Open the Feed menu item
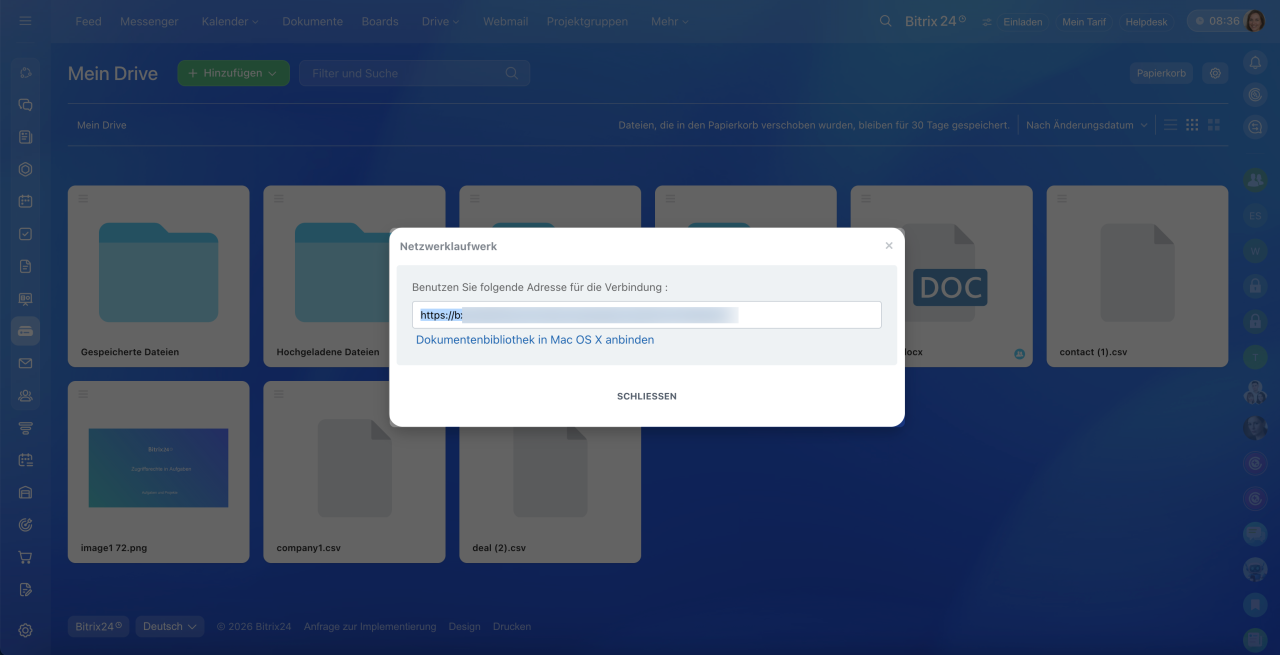The height and width of the screenshot is (655, 1280). coord(88,21)
